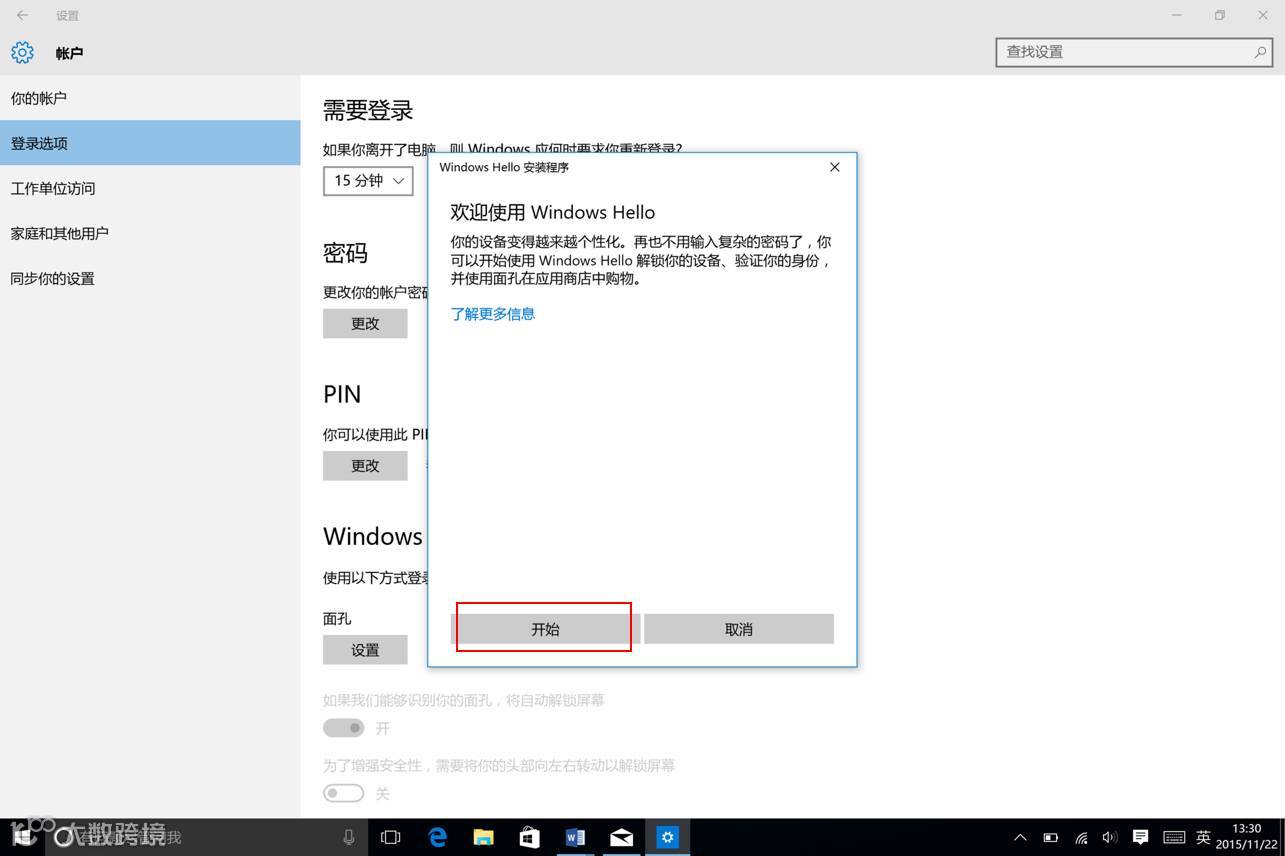Open the Mail app on the taskbar
The width and height of the screenshot is (1285, 856).
click(621, 837)
